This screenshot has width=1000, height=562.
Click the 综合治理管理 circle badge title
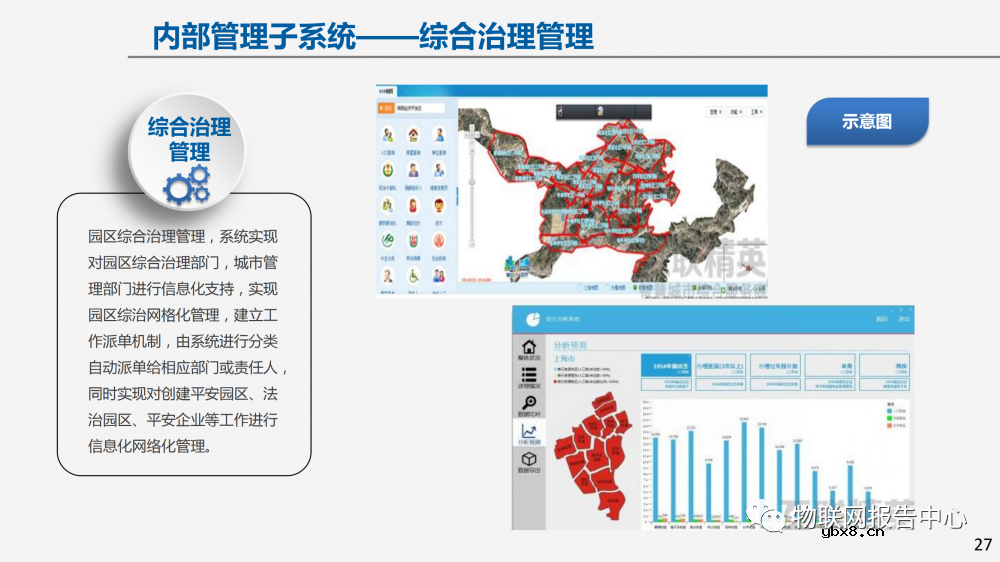(189, 139)
